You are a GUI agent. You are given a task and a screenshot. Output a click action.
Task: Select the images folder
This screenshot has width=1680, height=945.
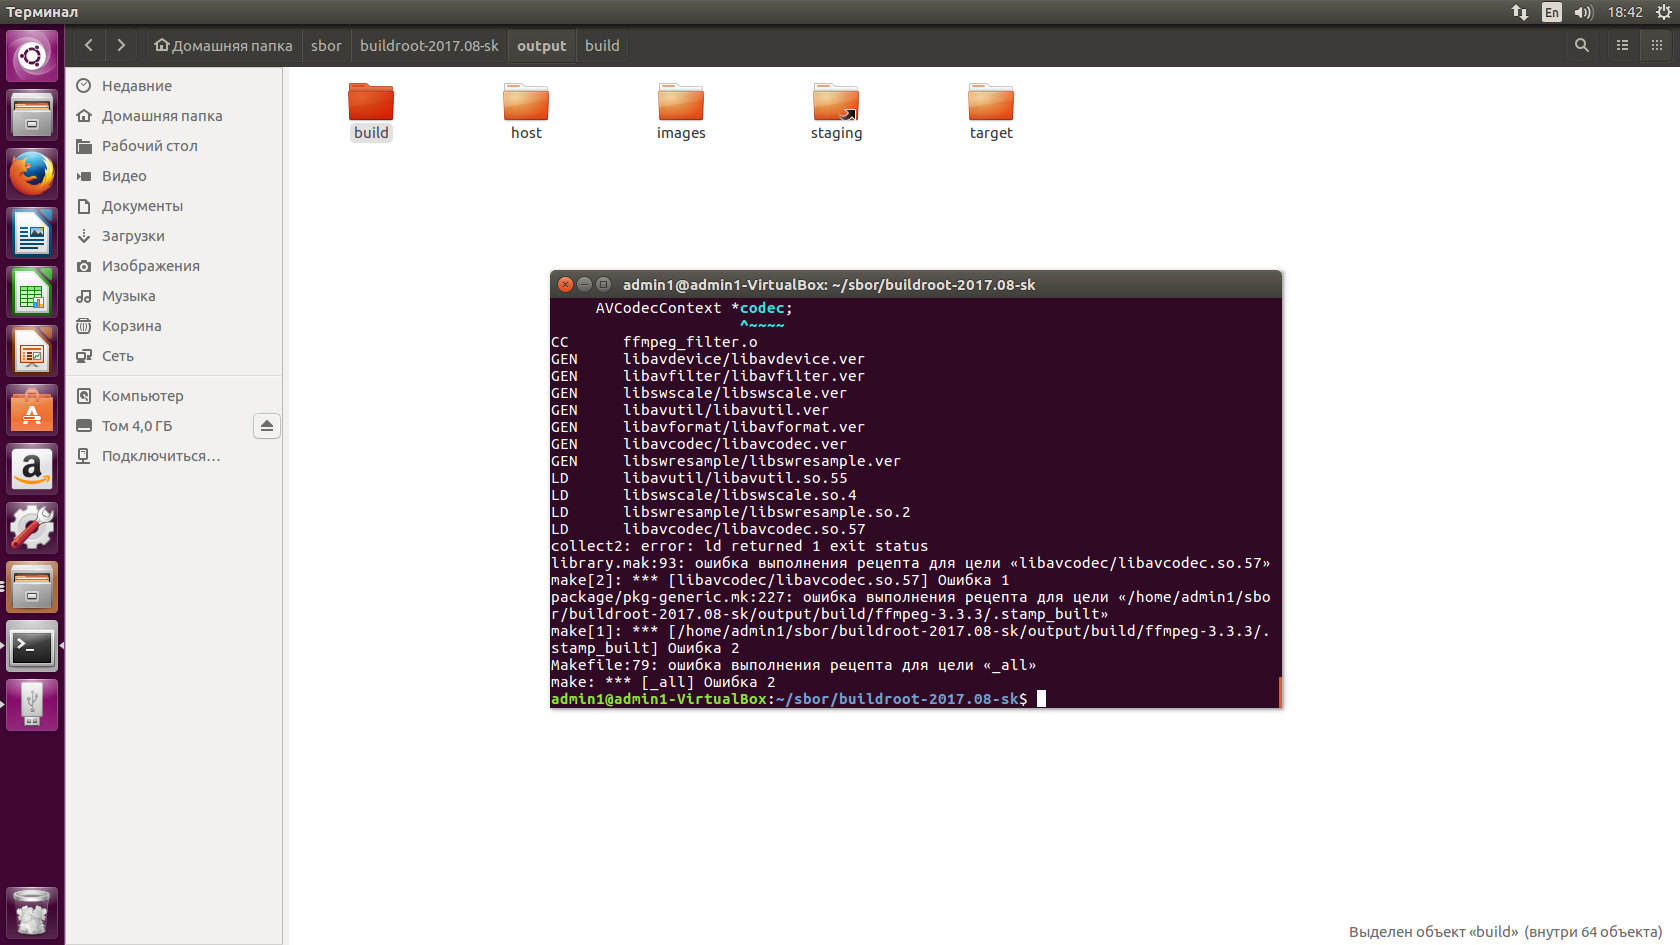point(681,111)
